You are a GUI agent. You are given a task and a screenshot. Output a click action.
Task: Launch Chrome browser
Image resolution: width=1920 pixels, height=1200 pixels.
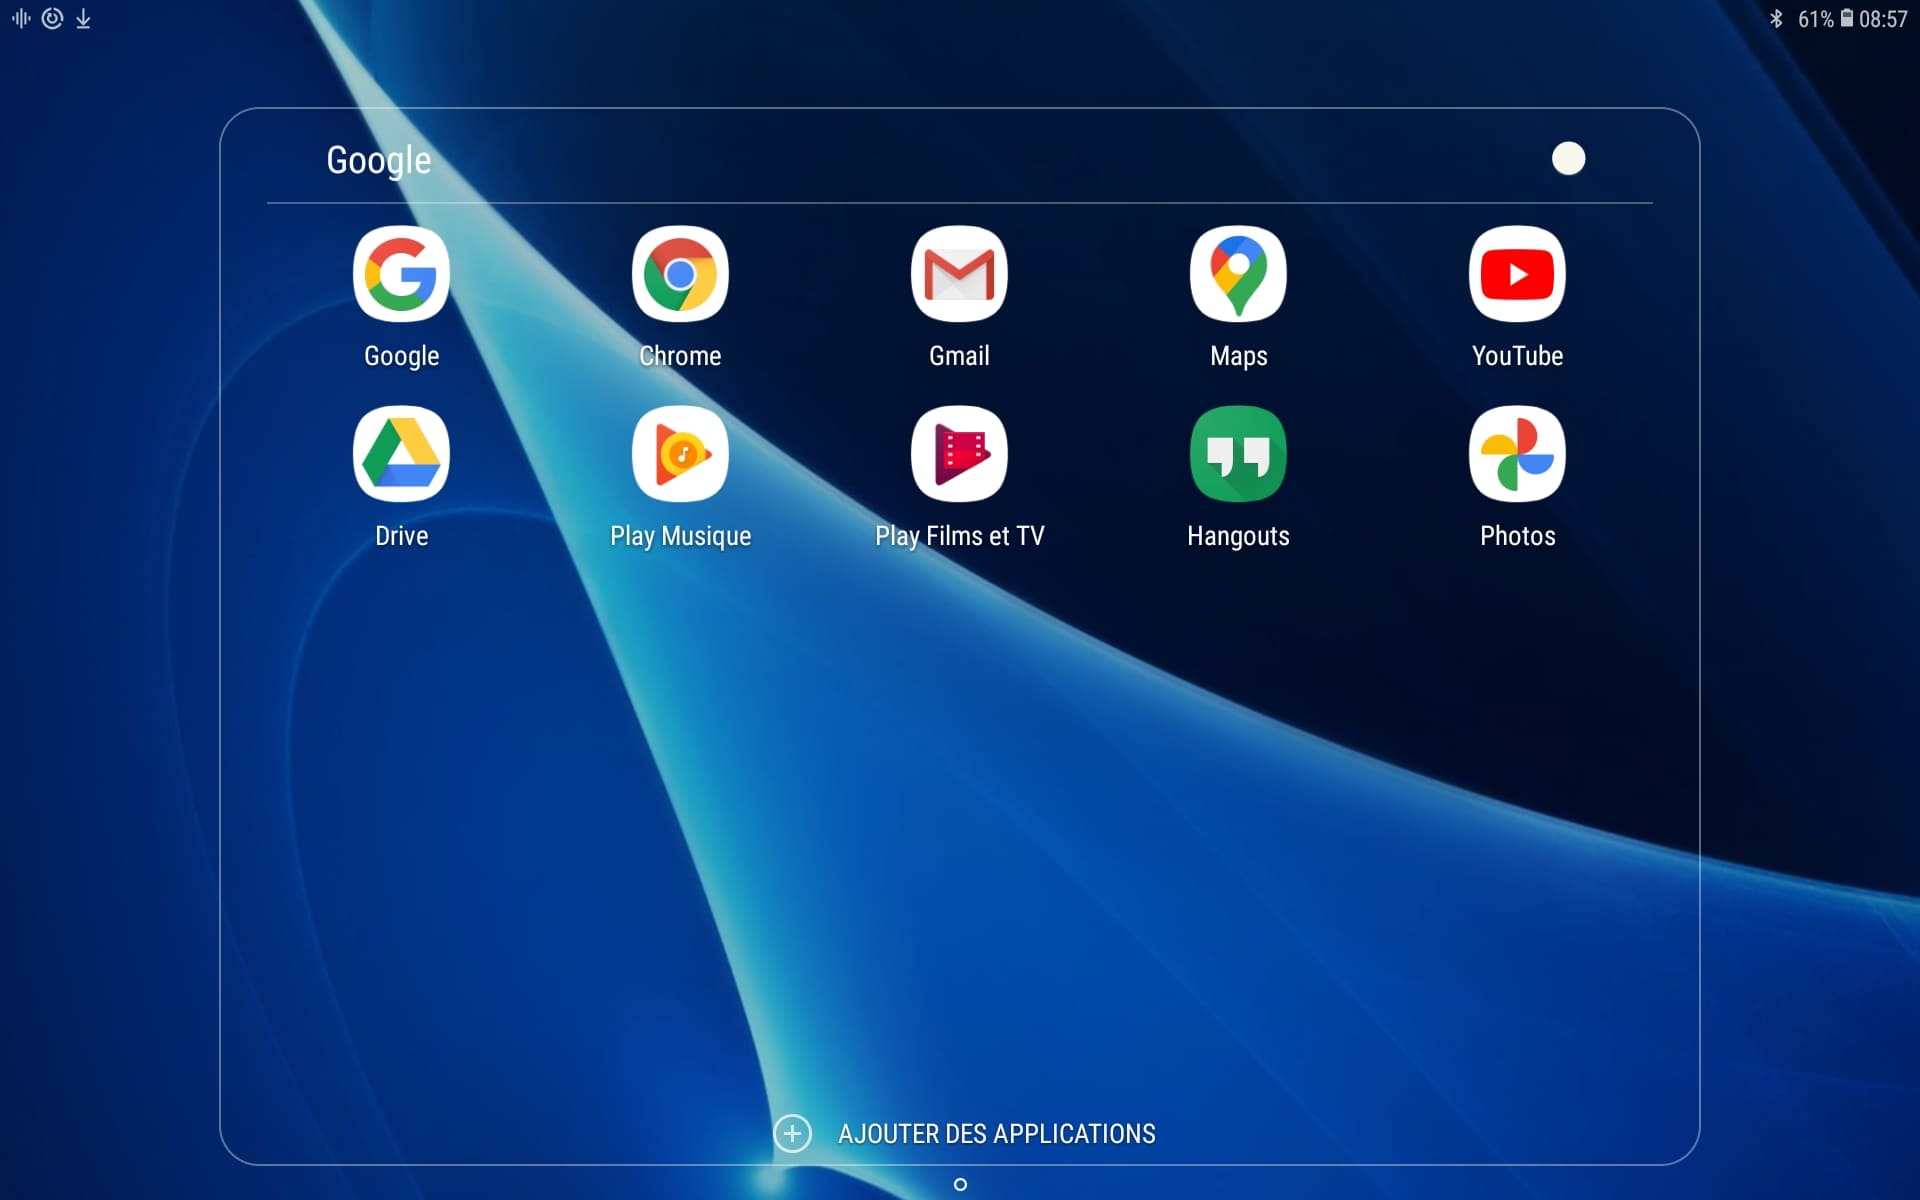pyautogui.click(x=680, y=274)
